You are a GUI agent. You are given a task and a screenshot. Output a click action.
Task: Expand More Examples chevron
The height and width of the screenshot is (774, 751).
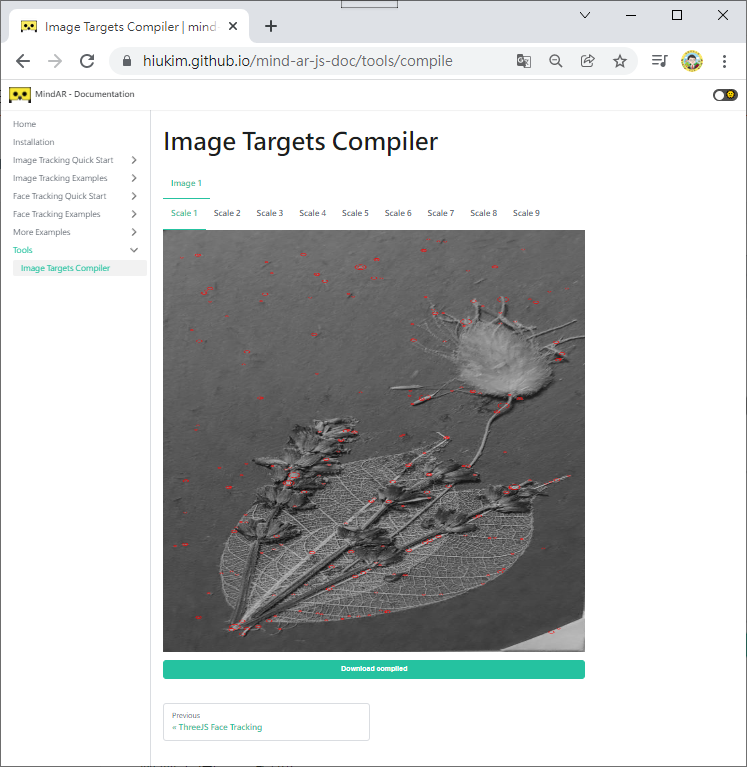click(134, 232)
